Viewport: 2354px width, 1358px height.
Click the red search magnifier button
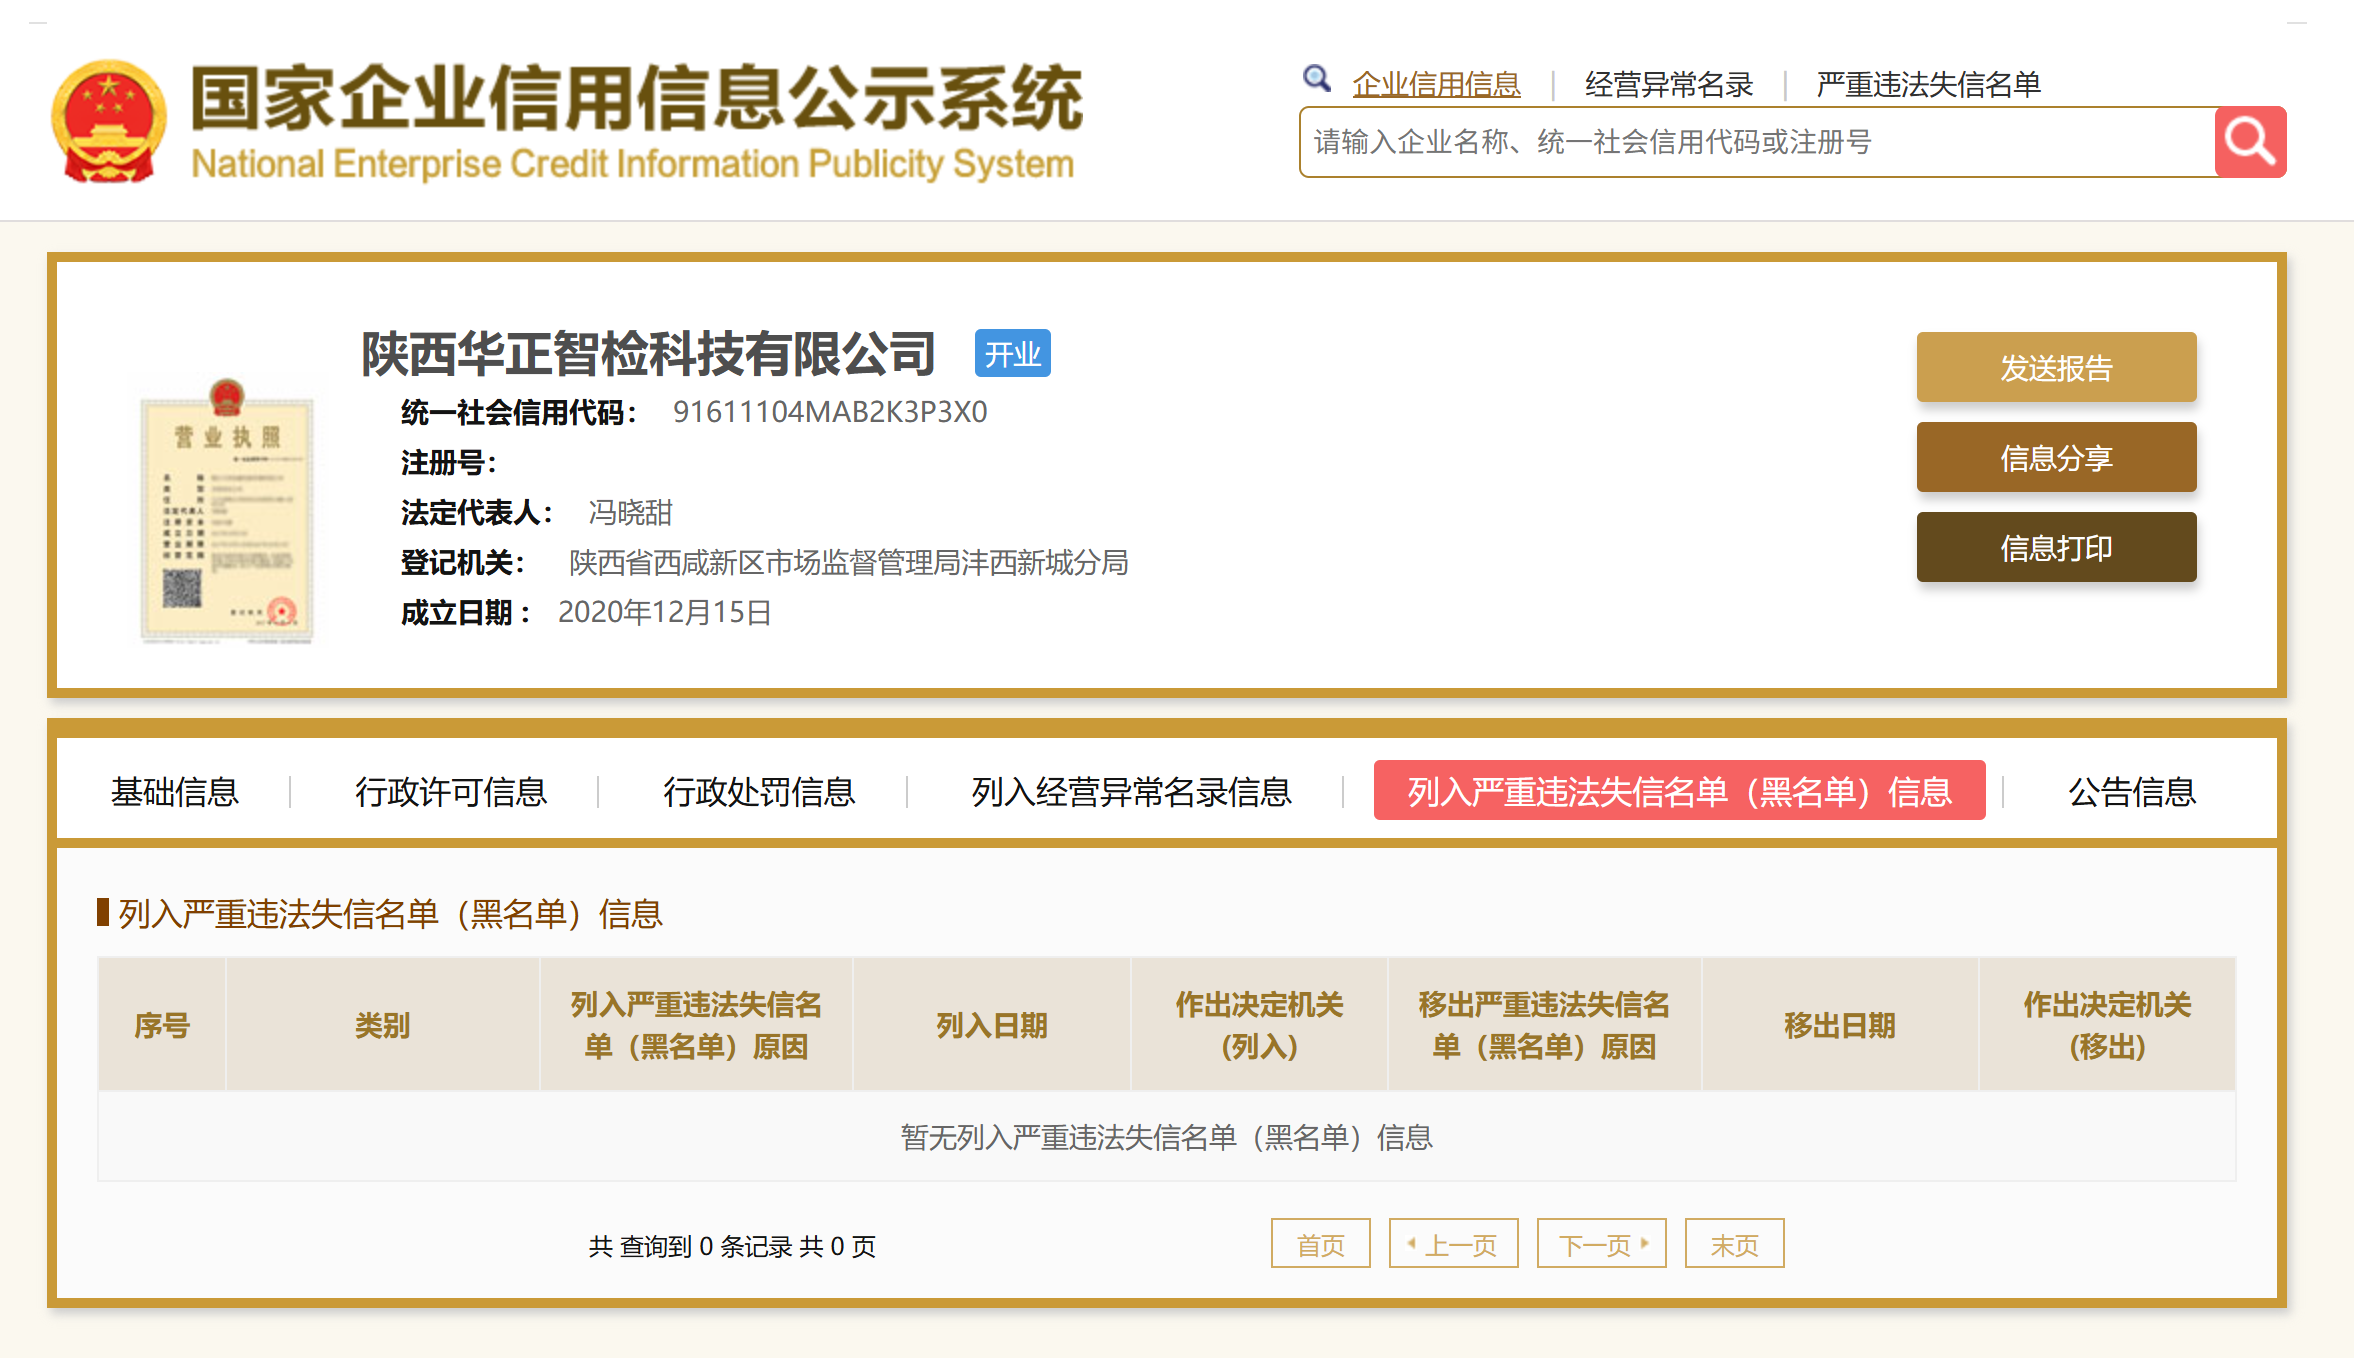click(x=2250, y=142)
